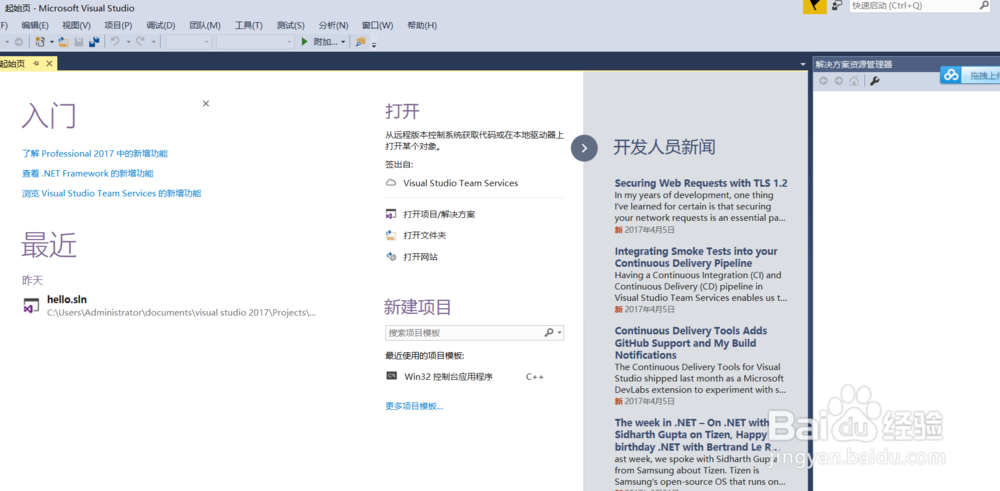This screenshot has width=1000, height=491.
Task: Open the New Project icon's dropdown arrow
Action: (52, 42)
